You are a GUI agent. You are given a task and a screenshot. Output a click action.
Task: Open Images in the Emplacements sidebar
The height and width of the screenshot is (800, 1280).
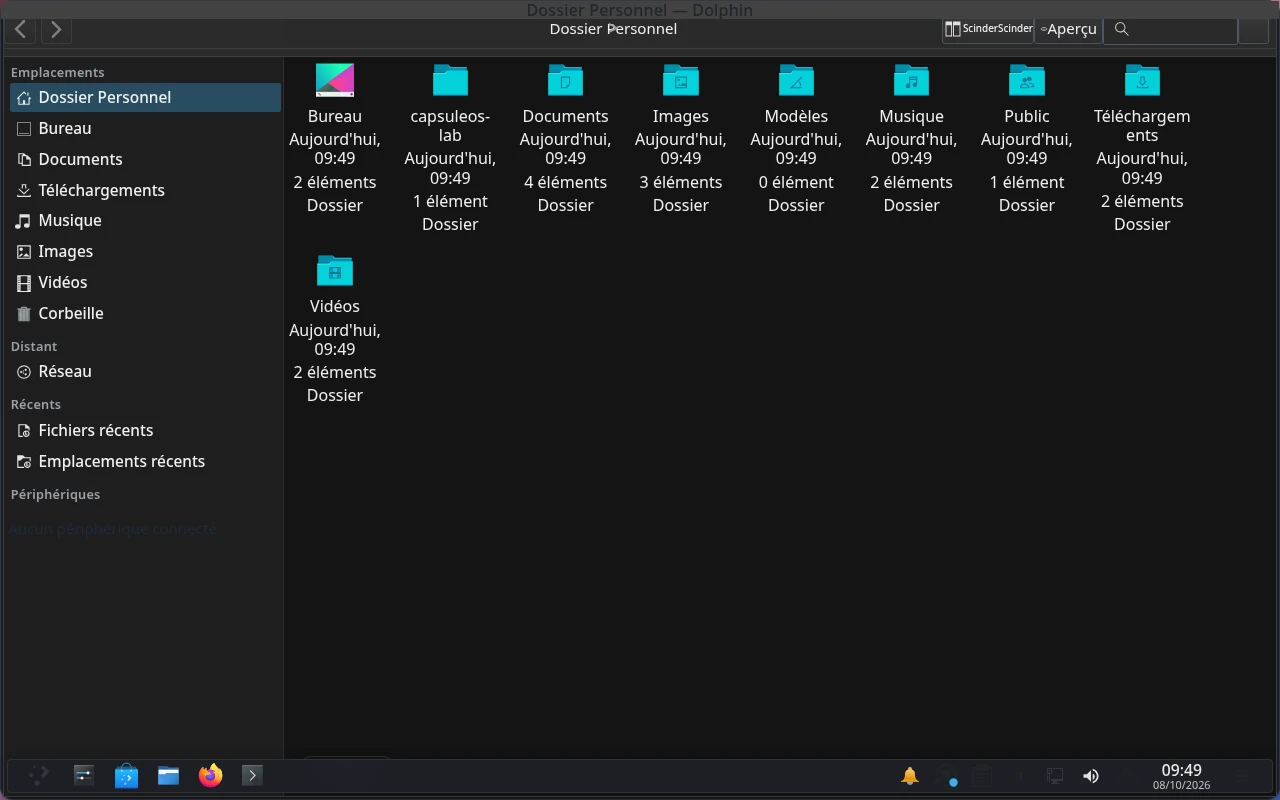[146, 251]
